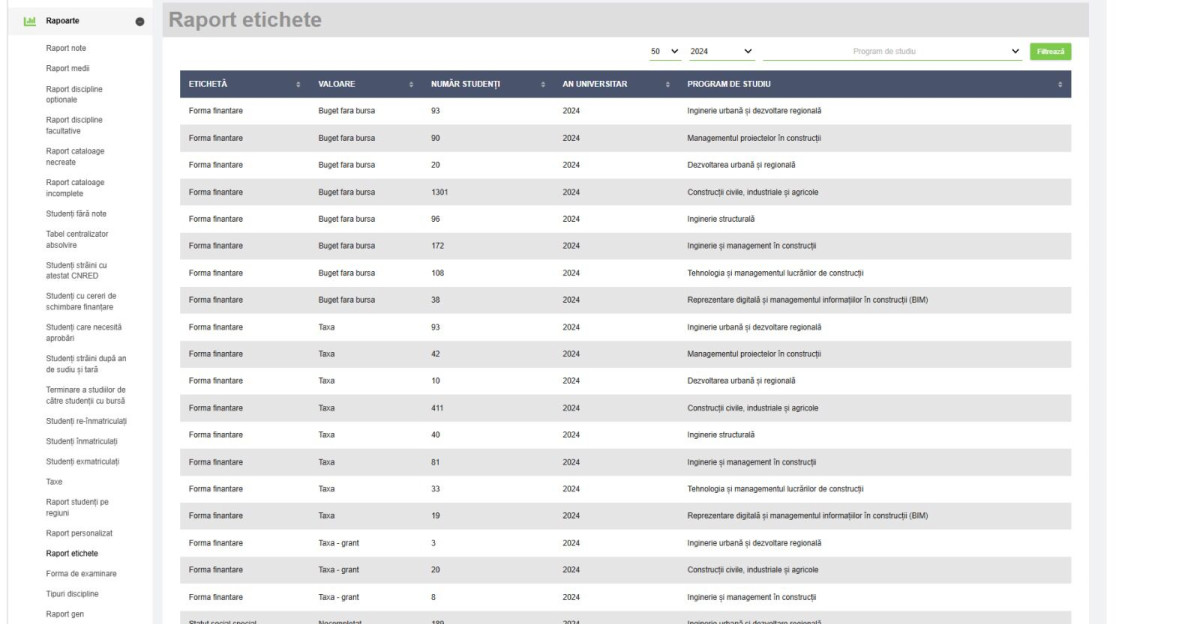Click the student count 1301 cell
The width and height of the screenshot is (1200, 624).
point(439,192)
